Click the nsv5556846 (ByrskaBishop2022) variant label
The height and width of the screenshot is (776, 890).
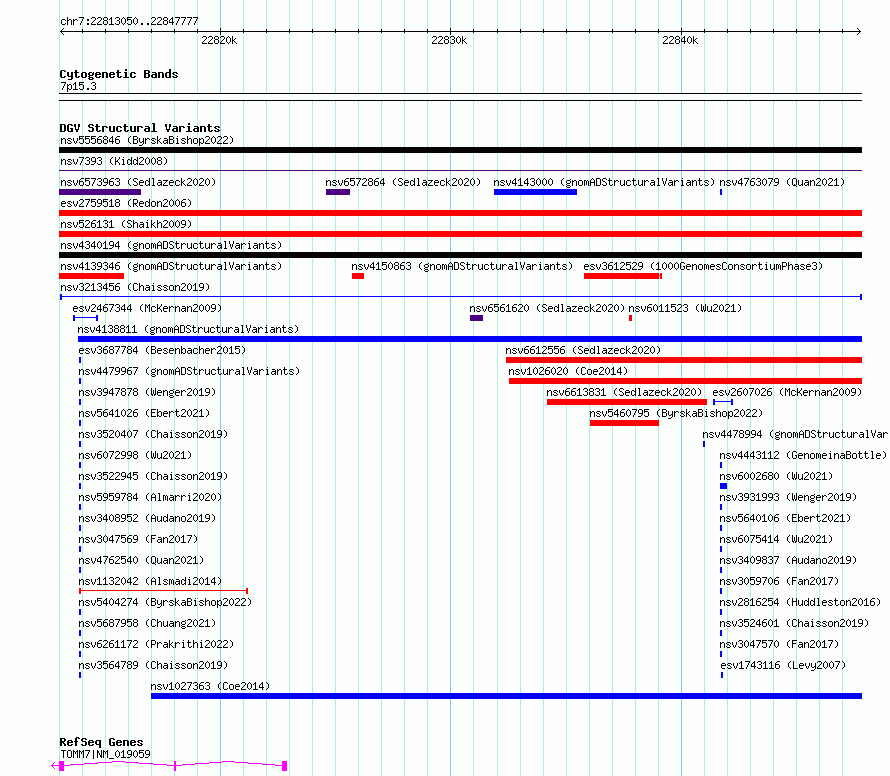click(147, 140)
